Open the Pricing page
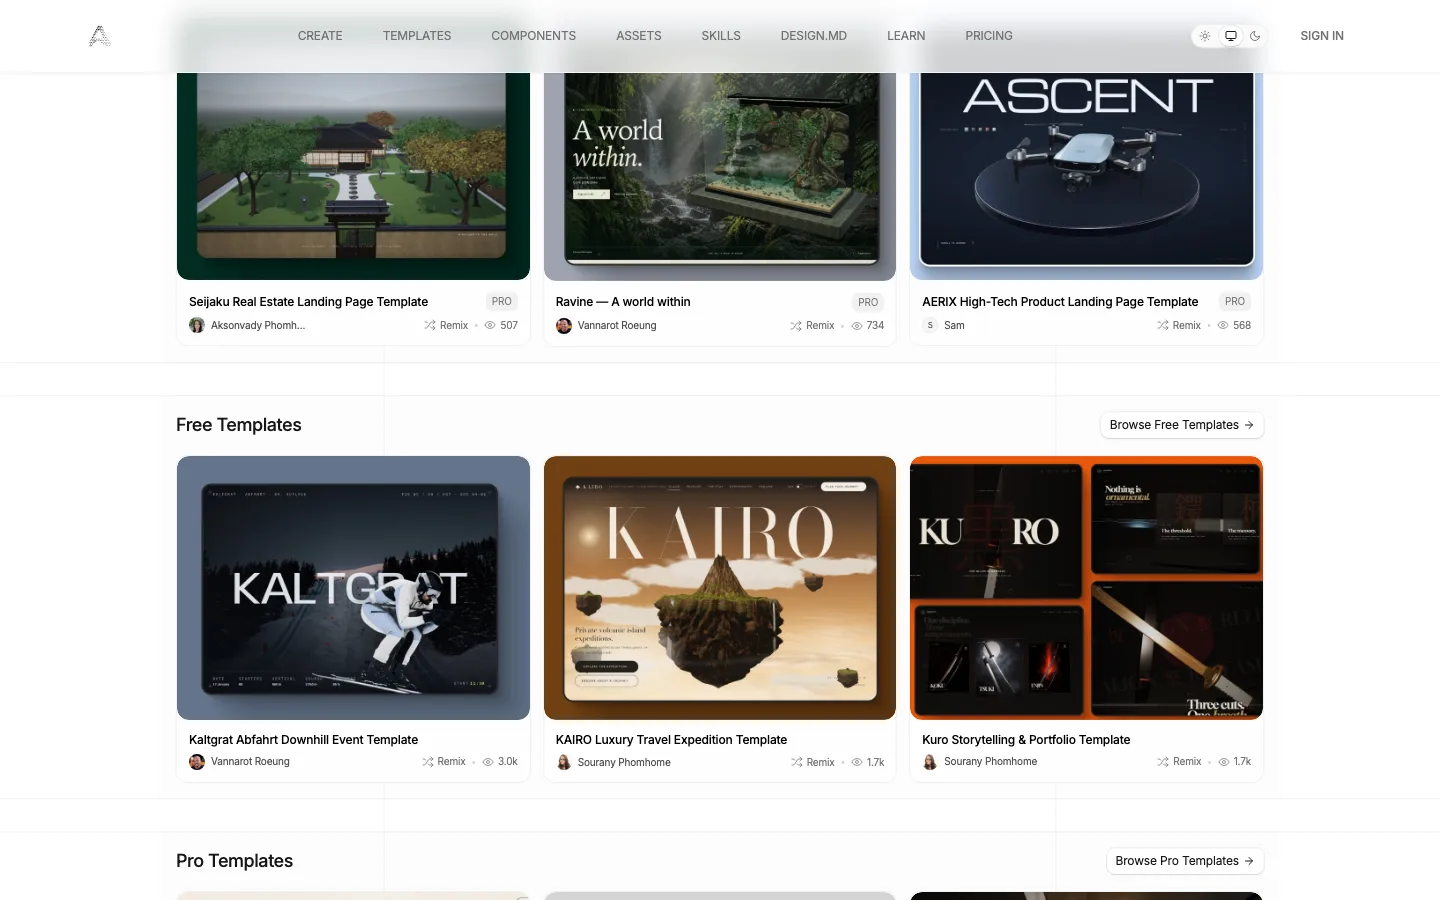The image size is (1440, 900). 989,36
